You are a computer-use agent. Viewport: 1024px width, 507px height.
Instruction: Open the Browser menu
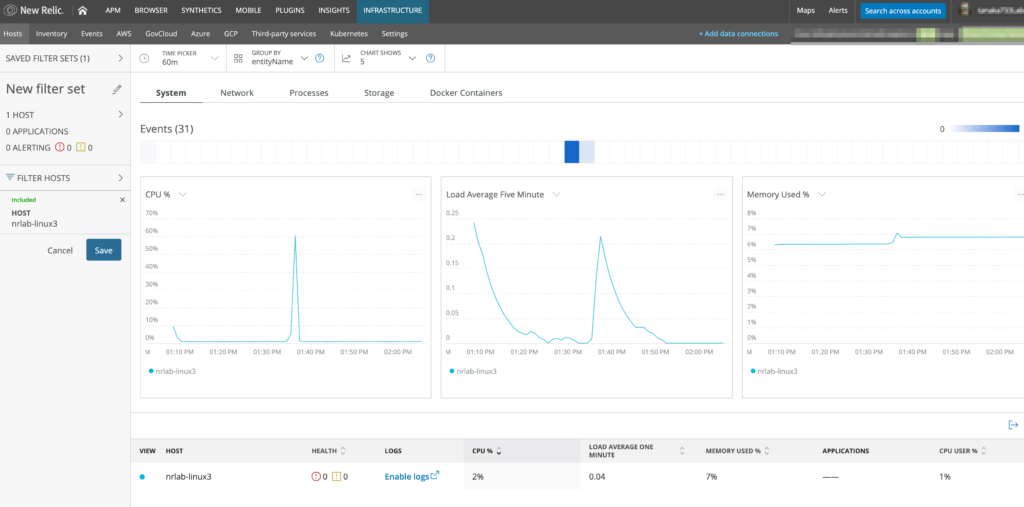pos(151,10)
